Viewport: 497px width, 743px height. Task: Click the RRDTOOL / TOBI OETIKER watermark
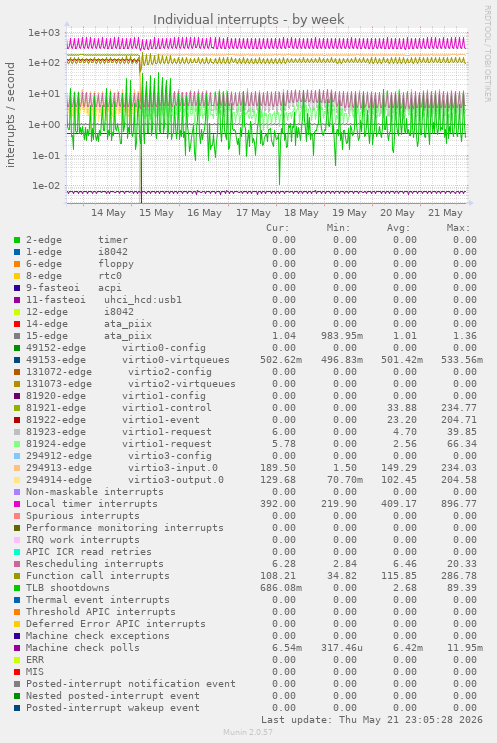(x=488, y=54)
